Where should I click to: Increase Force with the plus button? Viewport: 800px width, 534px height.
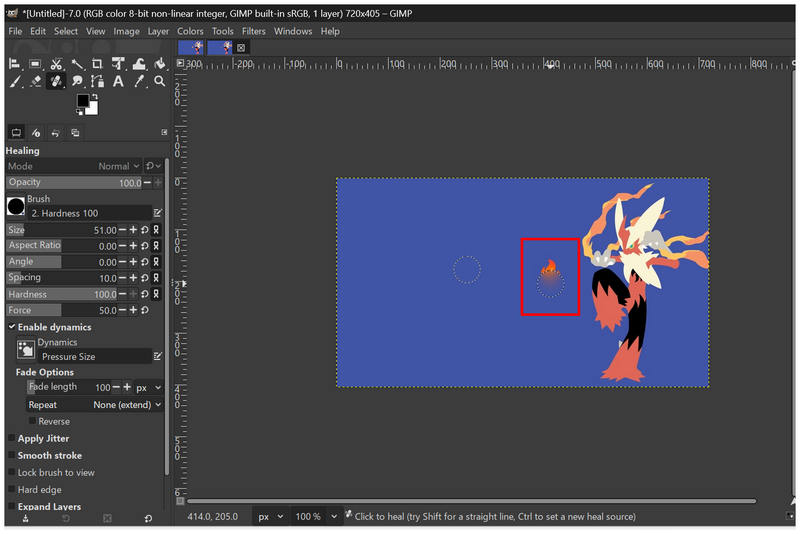pyautogui.click(x=133, y=310)
